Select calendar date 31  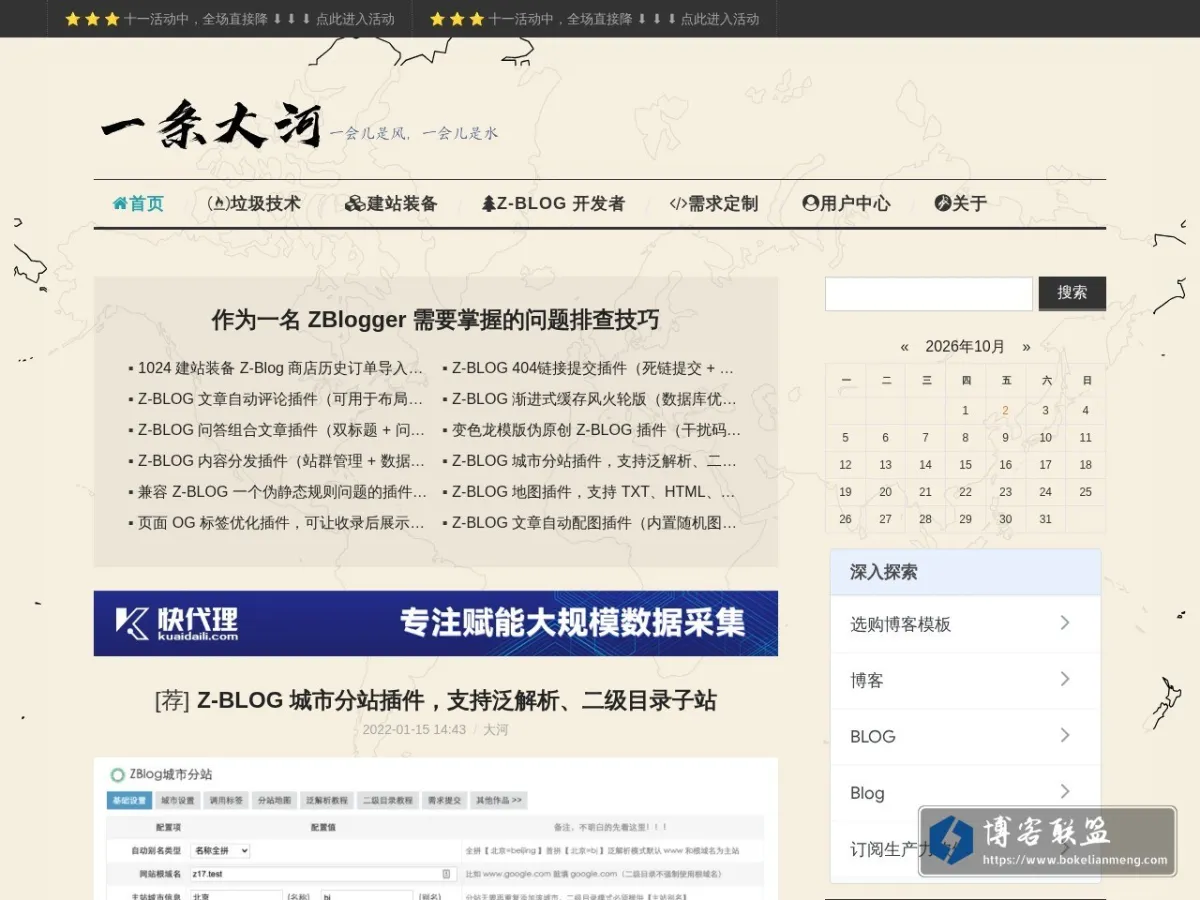coord(1045,519)
